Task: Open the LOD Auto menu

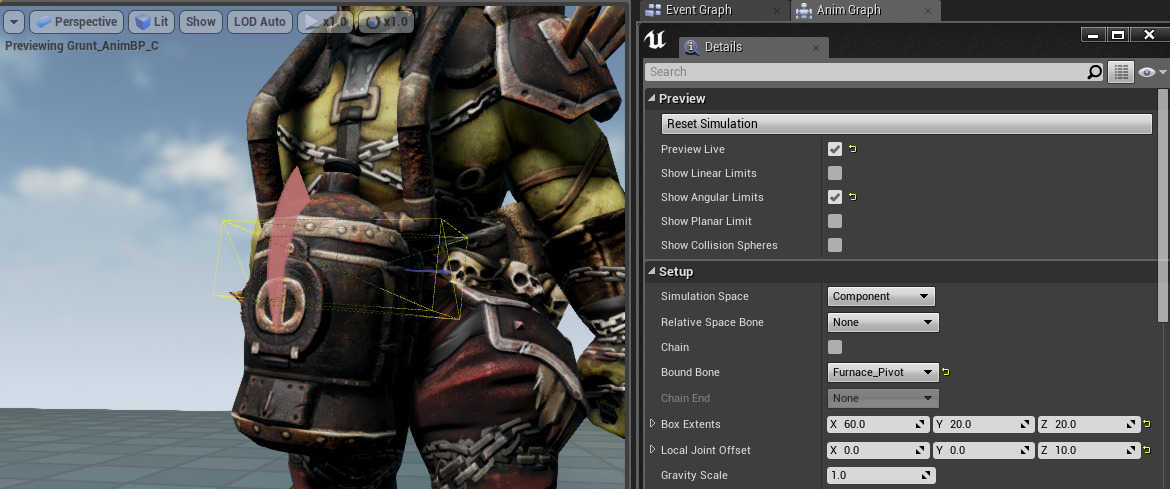Action: pyautogui.click(x=260, y=22)
